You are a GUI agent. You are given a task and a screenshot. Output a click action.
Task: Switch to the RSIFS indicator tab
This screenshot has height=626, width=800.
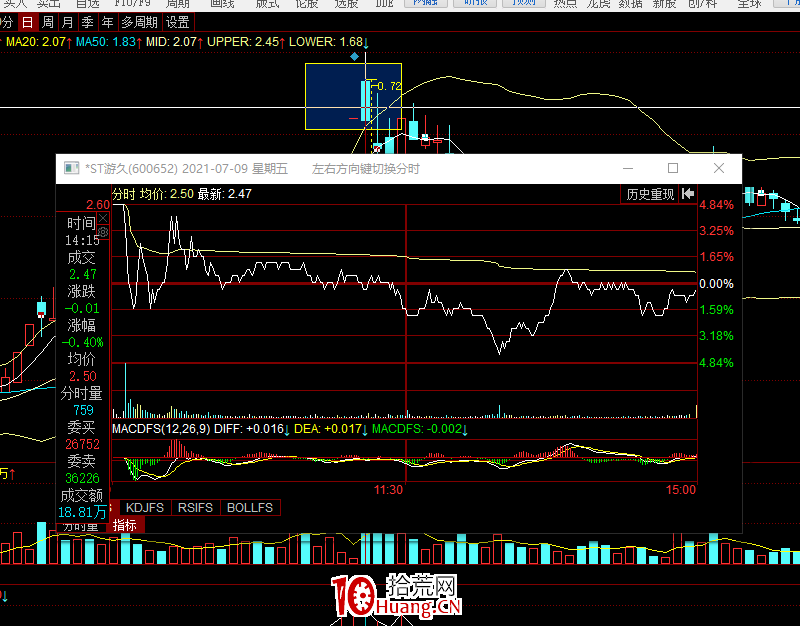click(195, 508)
